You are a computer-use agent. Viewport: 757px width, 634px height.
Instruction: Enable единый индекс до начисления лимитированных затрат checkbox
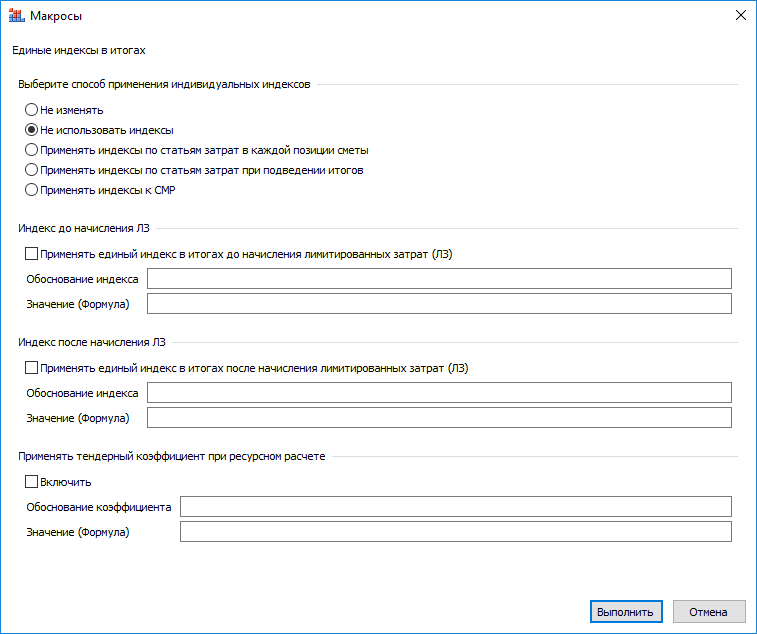[32, 254]
